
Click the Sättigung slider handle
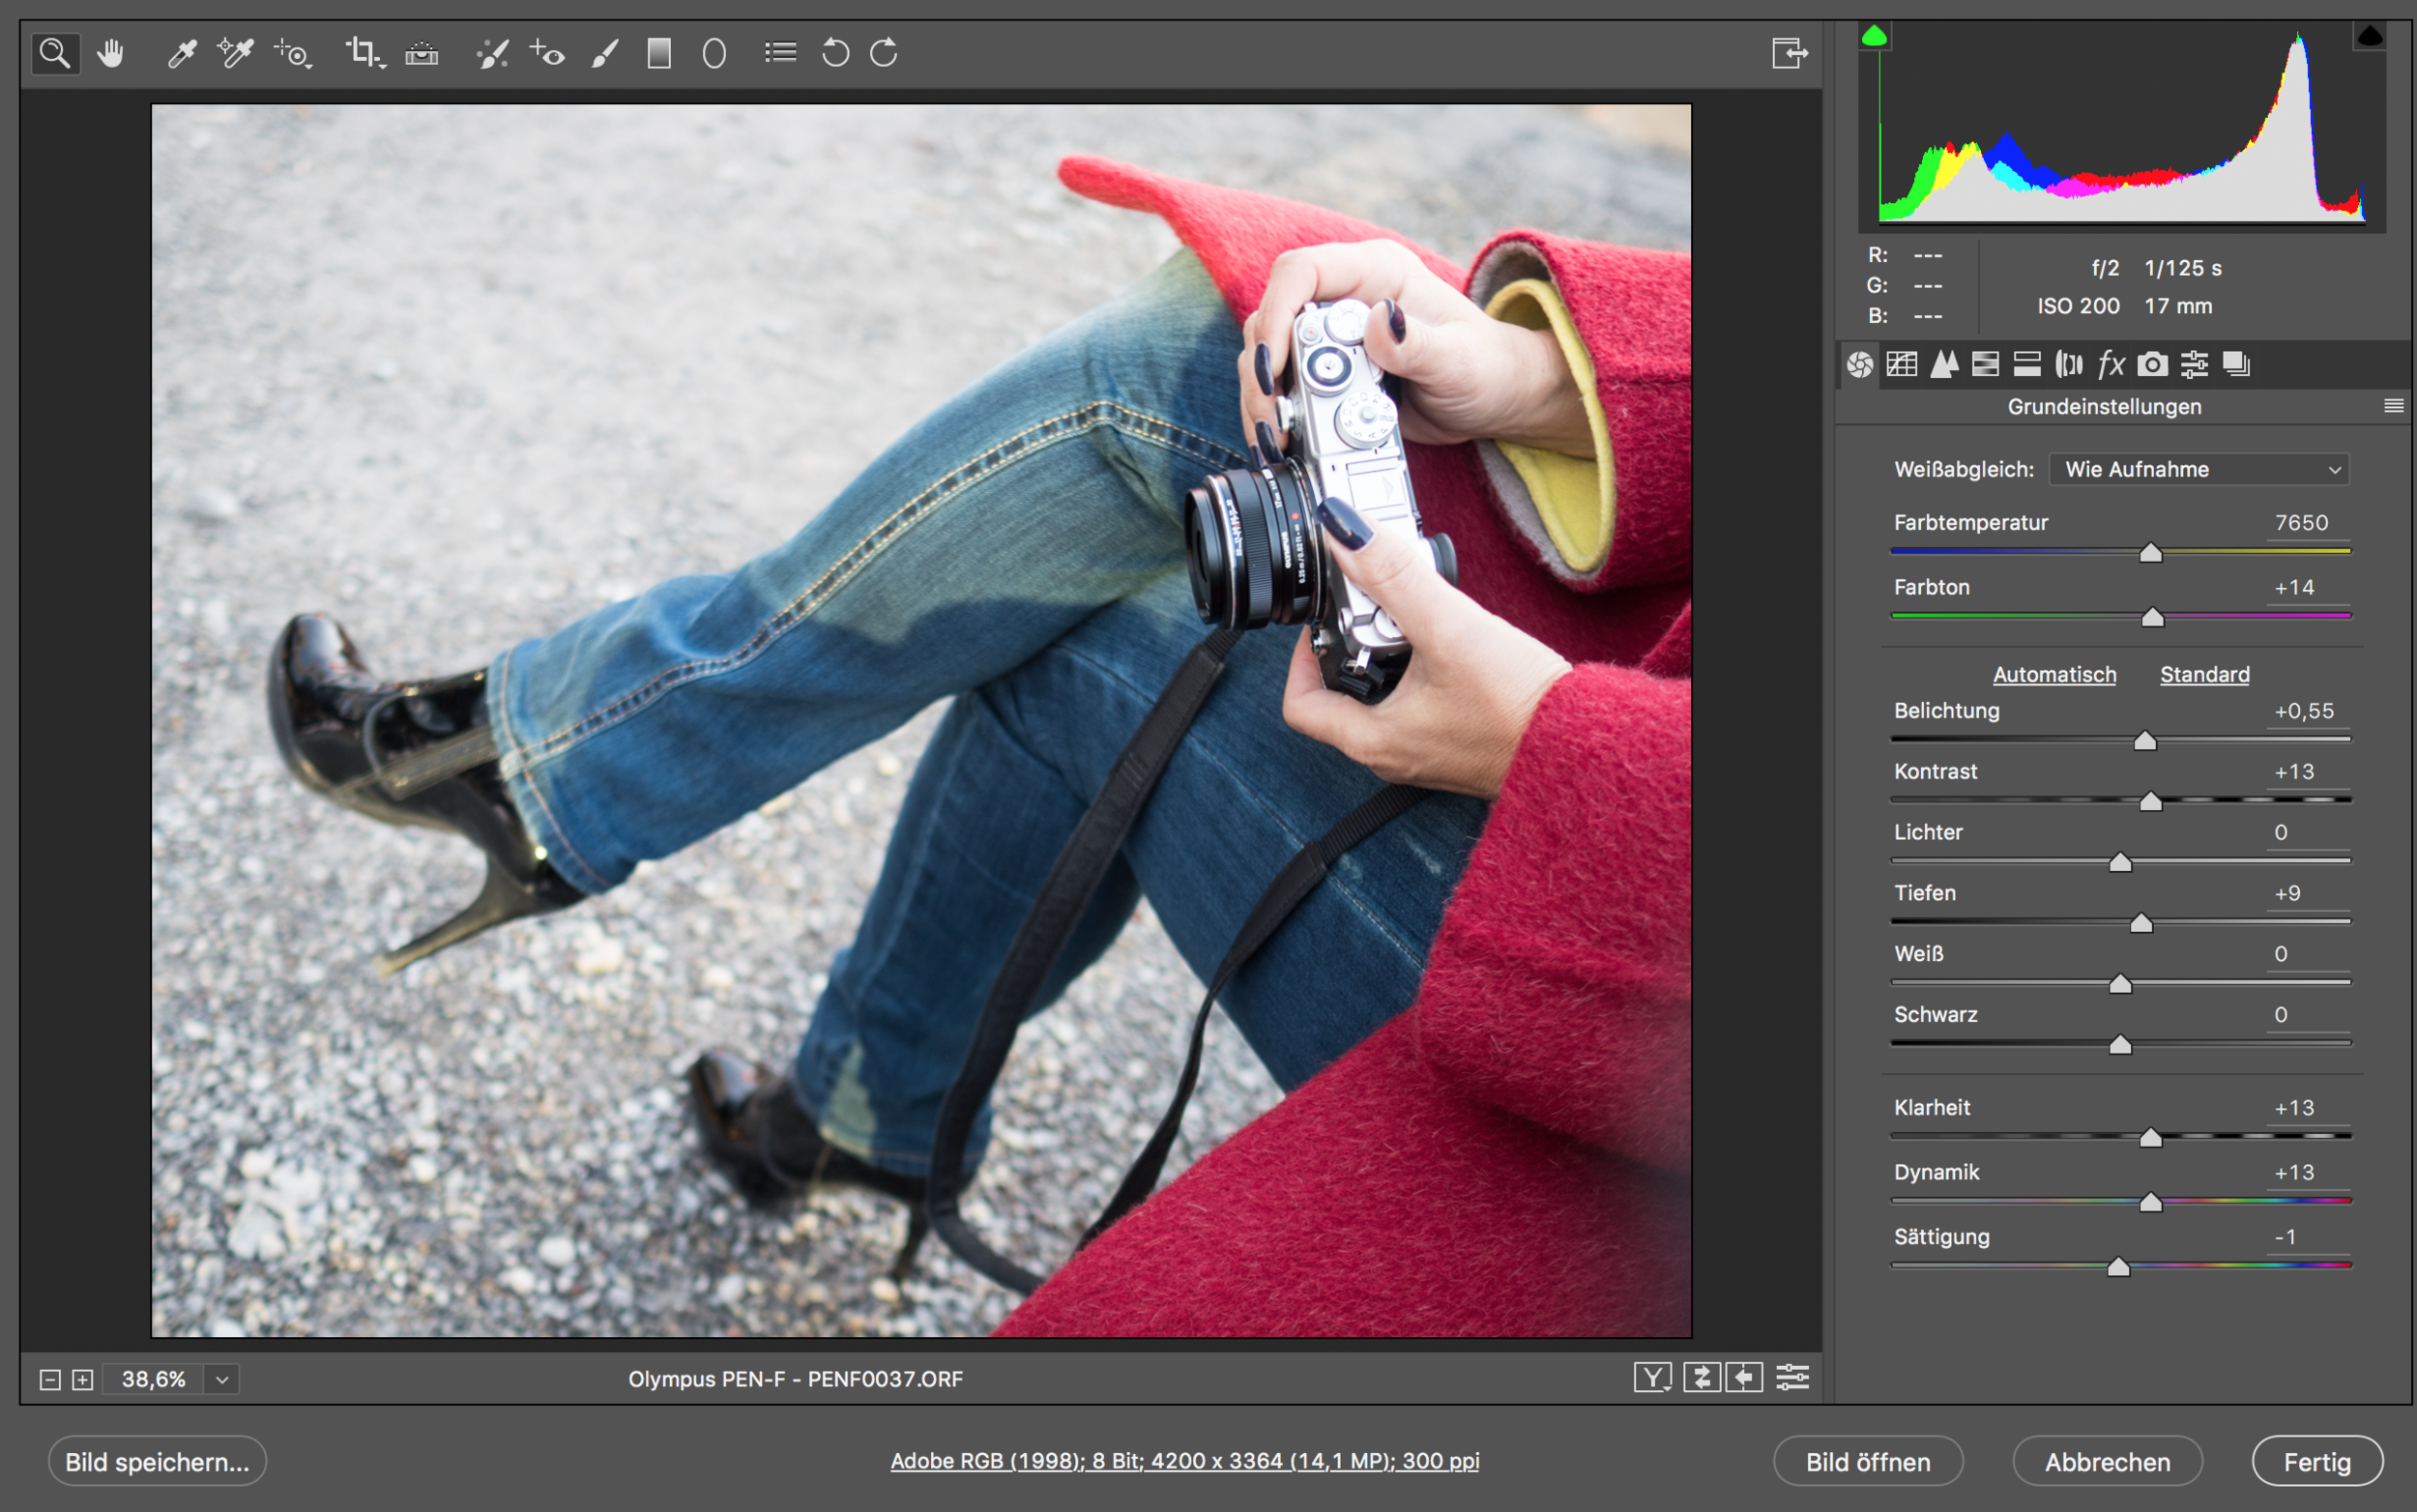tap(2117, 1268)
